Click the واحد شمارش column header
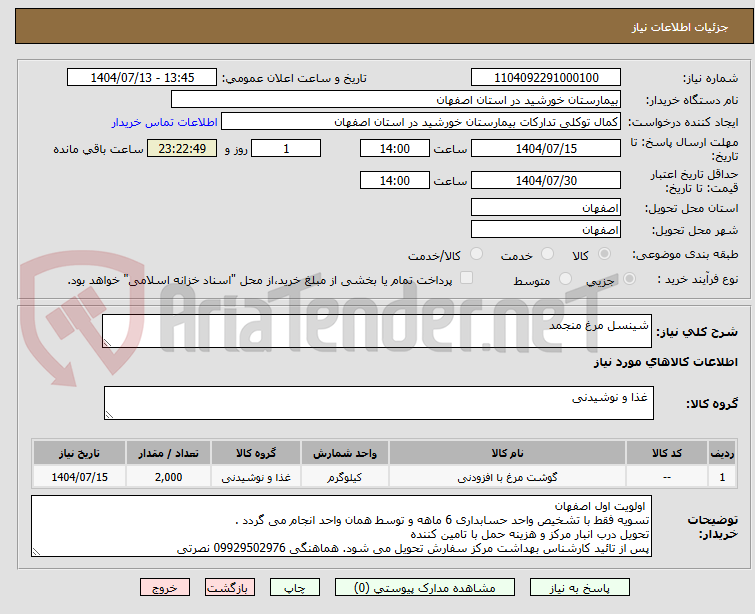This screenshot has width=755, height=614. click(x=345, y=453)
